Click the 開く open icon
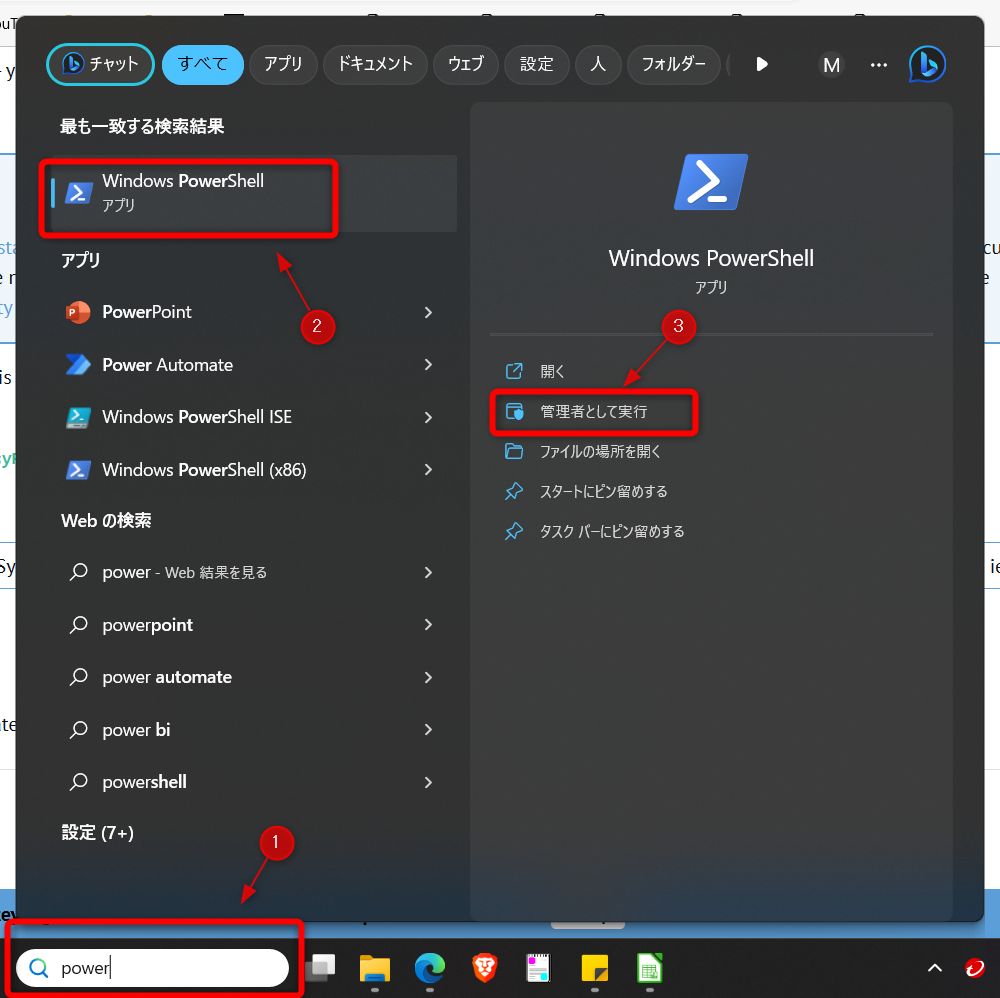The image size is (1000, 998). click(514, 371)
